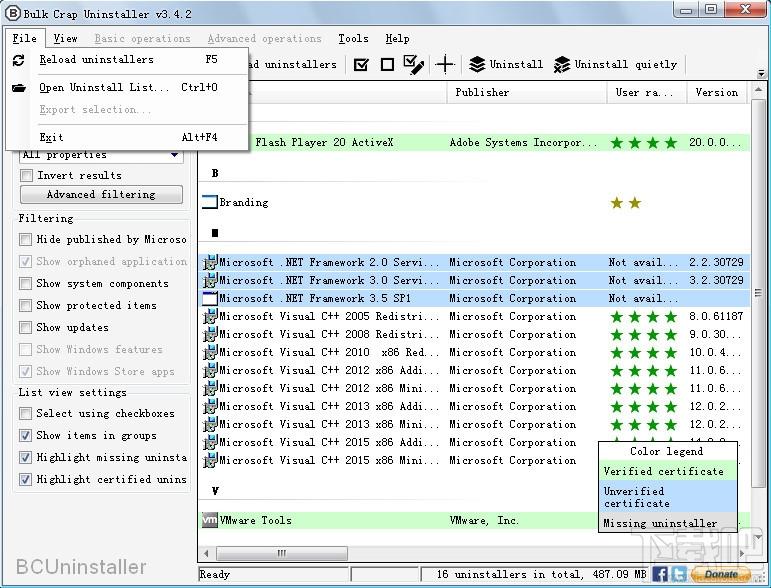
Task: Tick Hide published by Microsoft checkbox
Action: coord(25,239)
